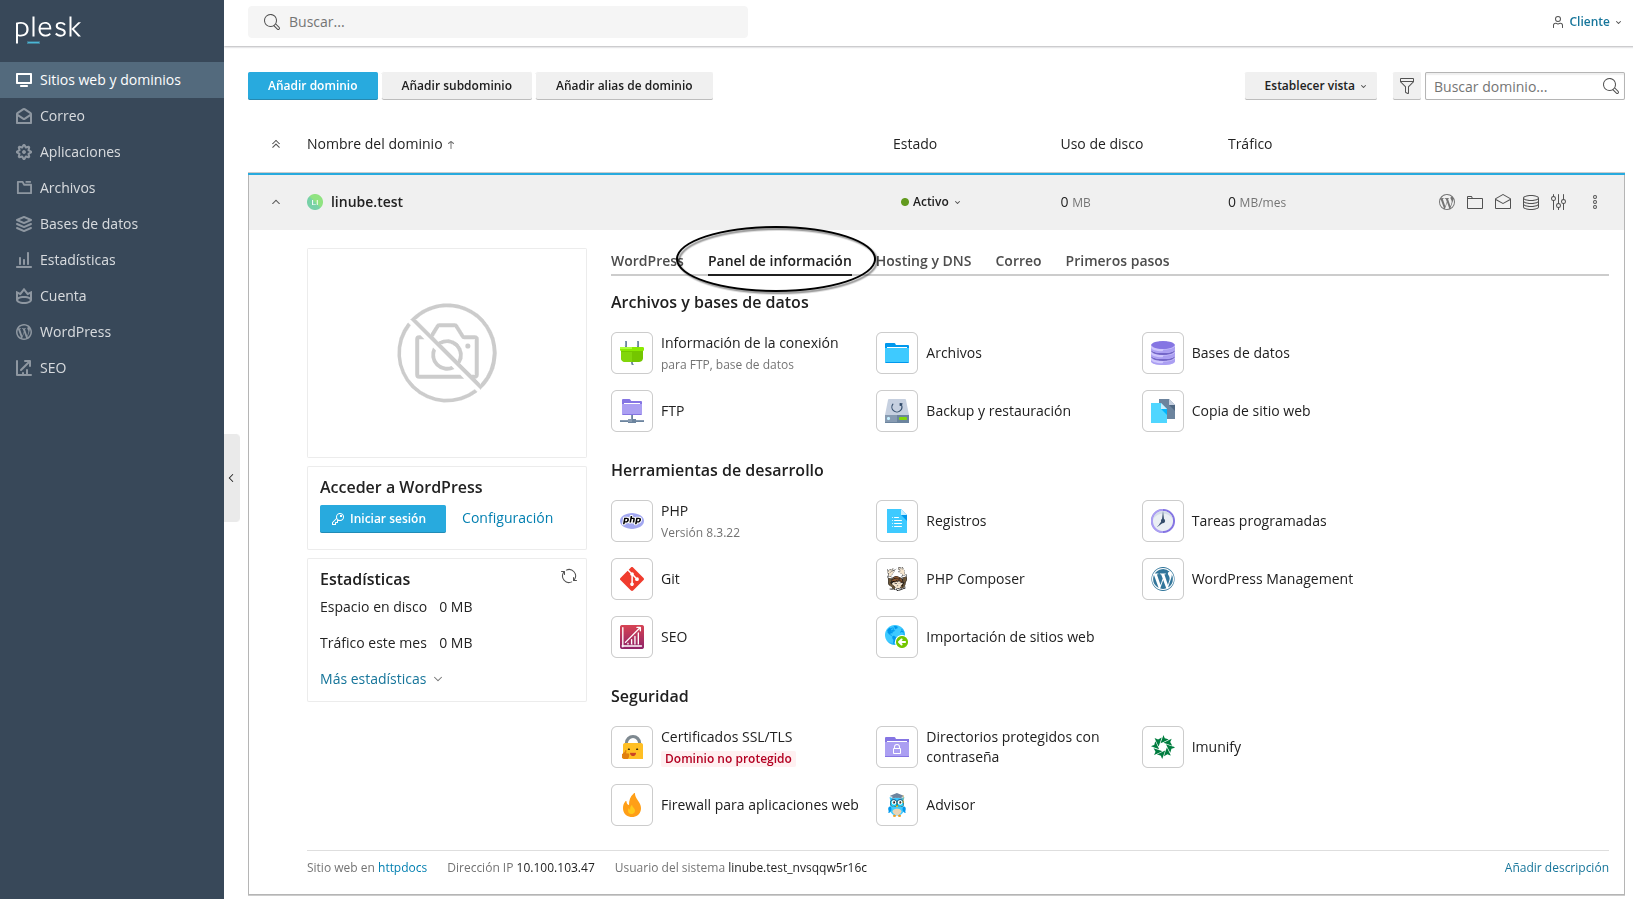Open Certificados SSL/TLS lock icon
1633x899 pixels.
tap(632, 747)
